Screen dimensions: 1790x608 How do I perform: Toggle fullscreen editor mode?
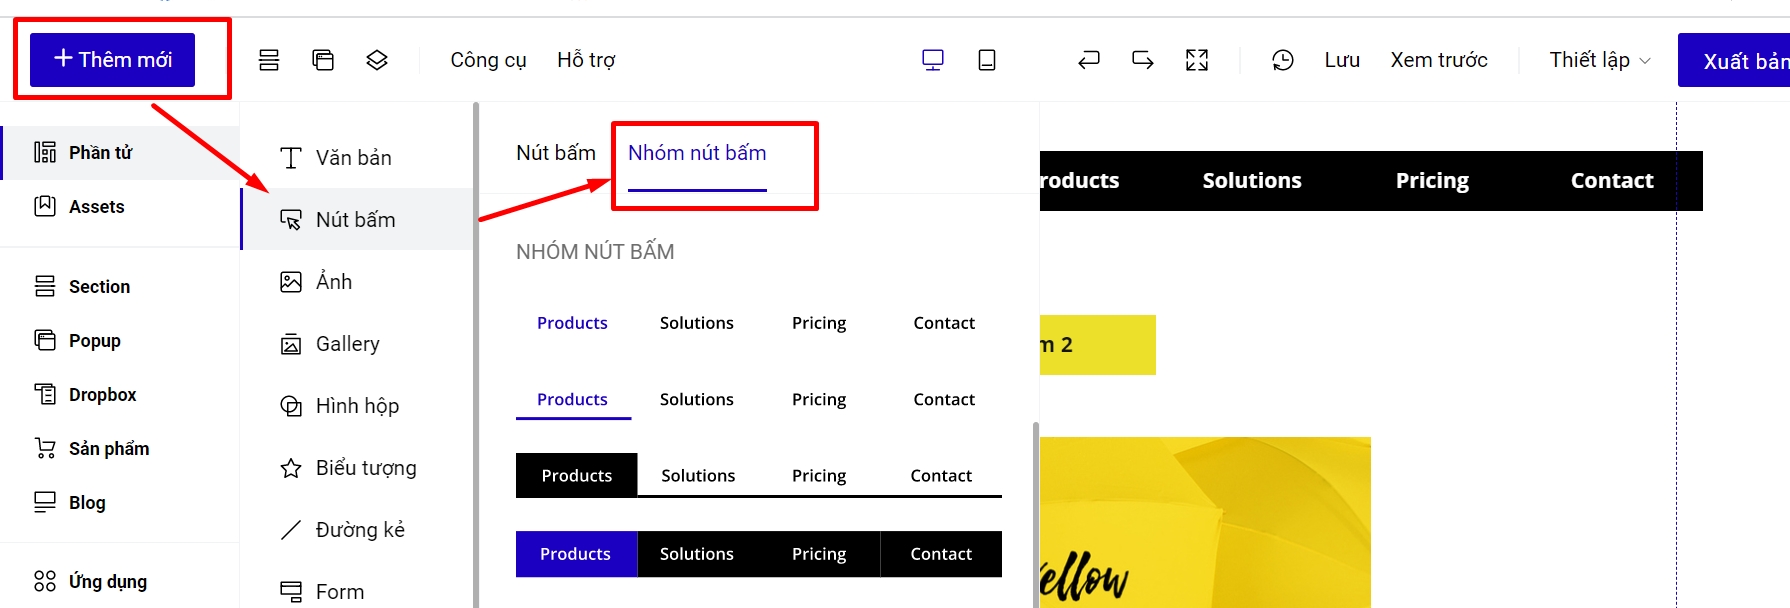point(1196,60)
